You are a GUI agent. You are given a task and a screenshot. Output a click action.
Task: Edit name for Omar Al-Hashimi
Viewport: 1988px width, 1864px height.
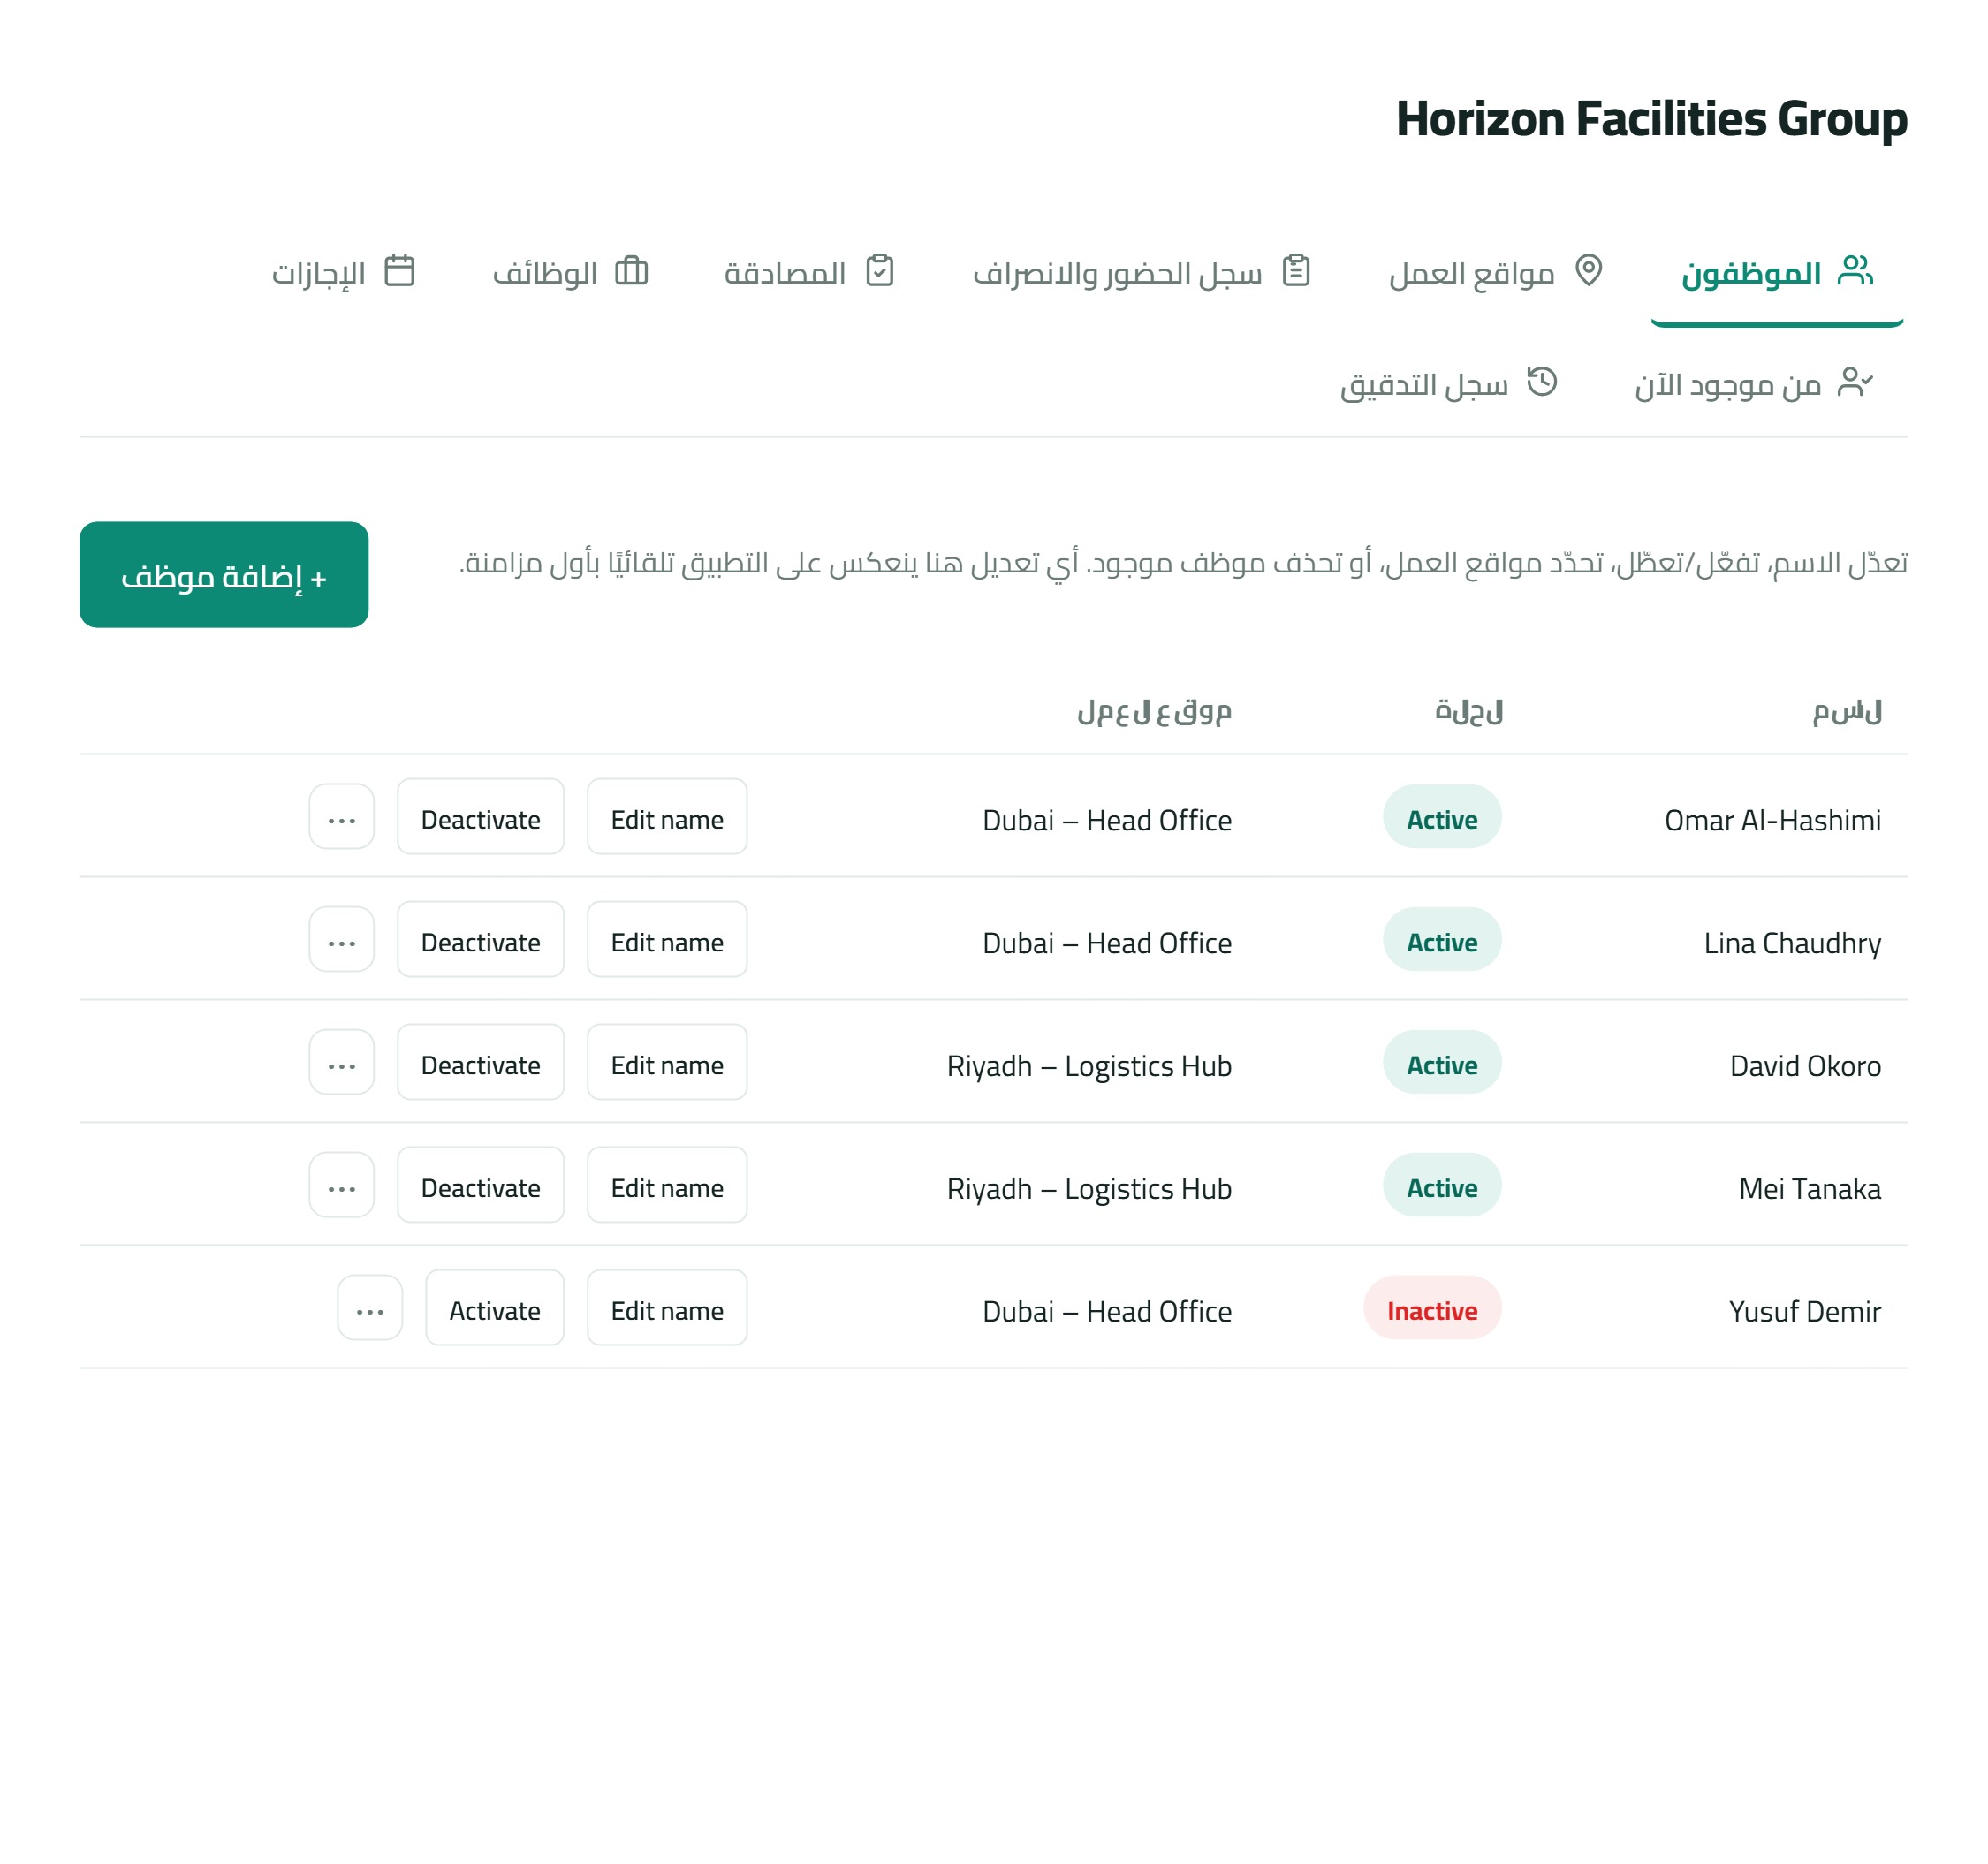point(667,817)
